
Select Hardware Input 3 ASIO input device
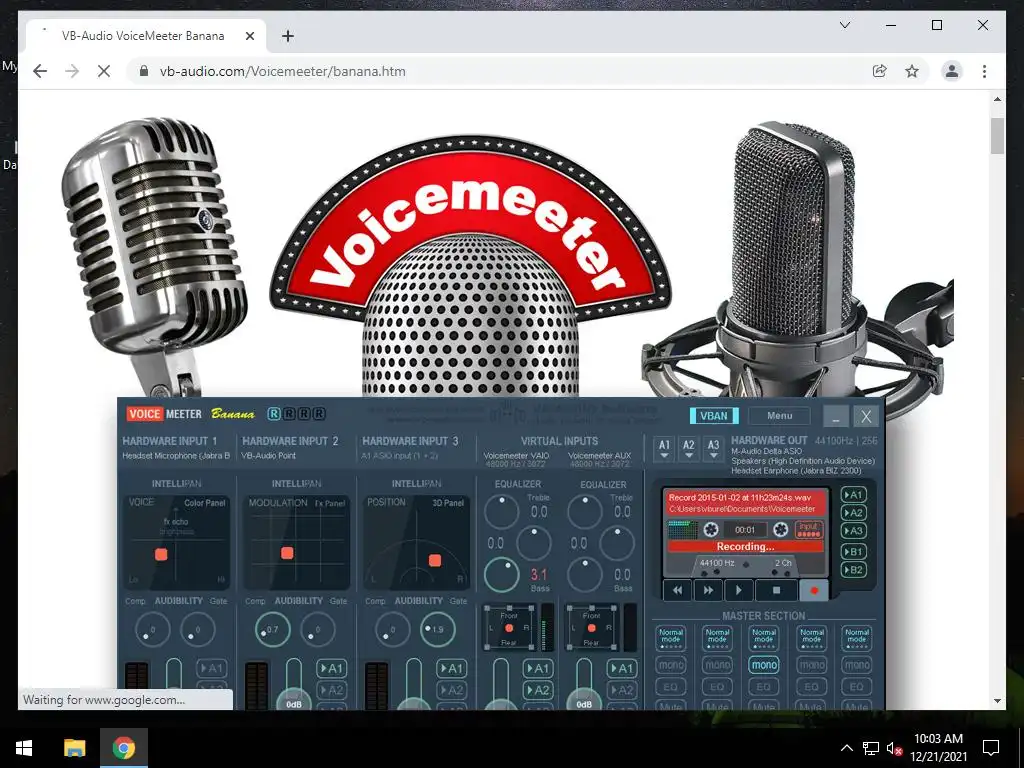398,456
